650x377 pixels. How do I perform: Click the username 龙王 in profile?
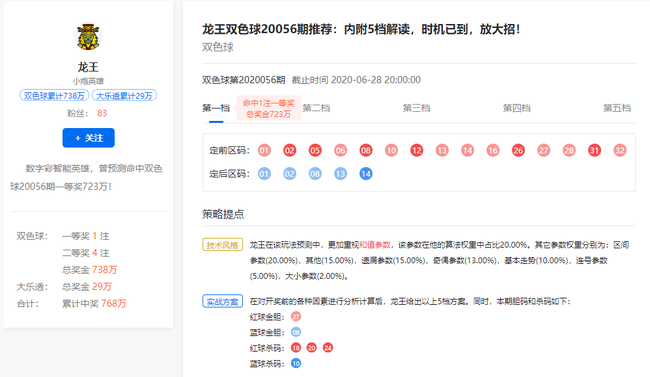[88, 67]
